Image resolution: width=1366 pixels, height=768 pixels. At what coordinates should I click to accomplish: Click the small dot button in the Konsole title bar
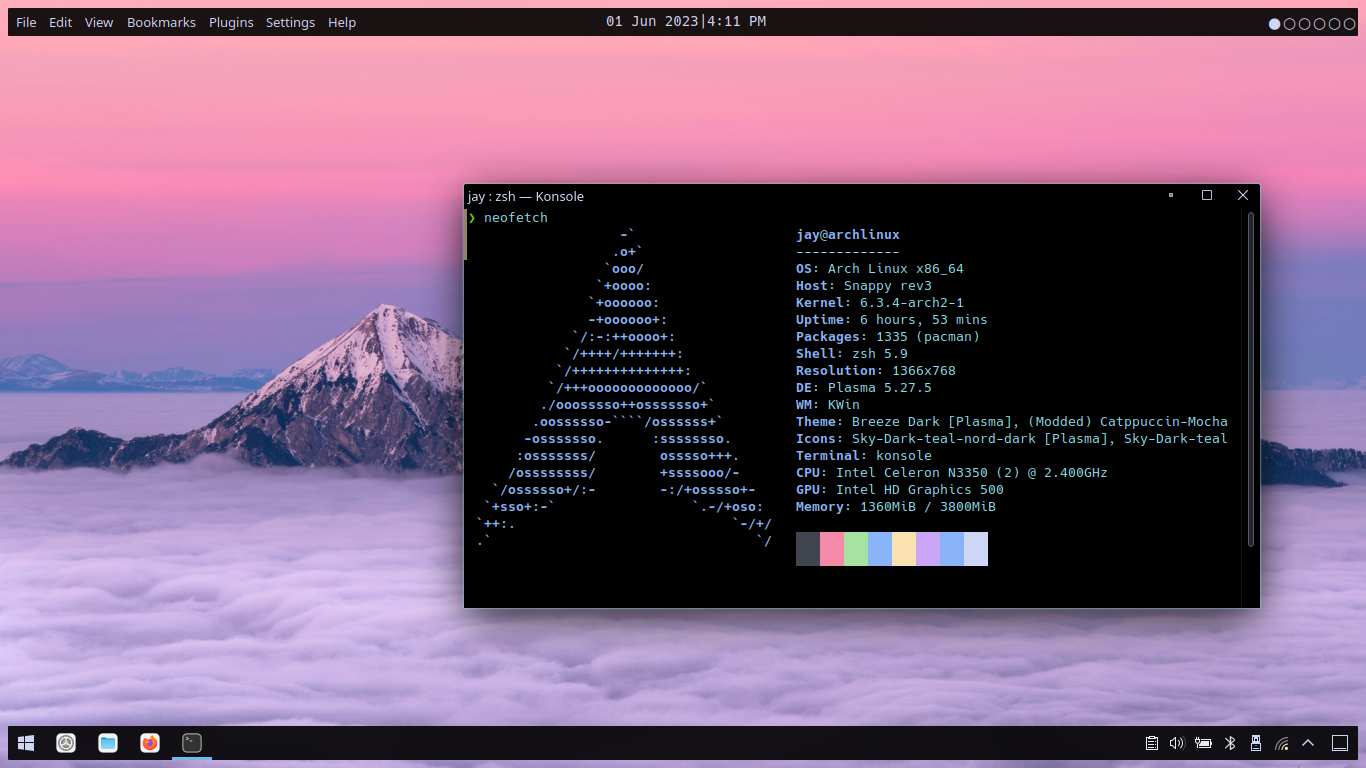(1171, 196)
